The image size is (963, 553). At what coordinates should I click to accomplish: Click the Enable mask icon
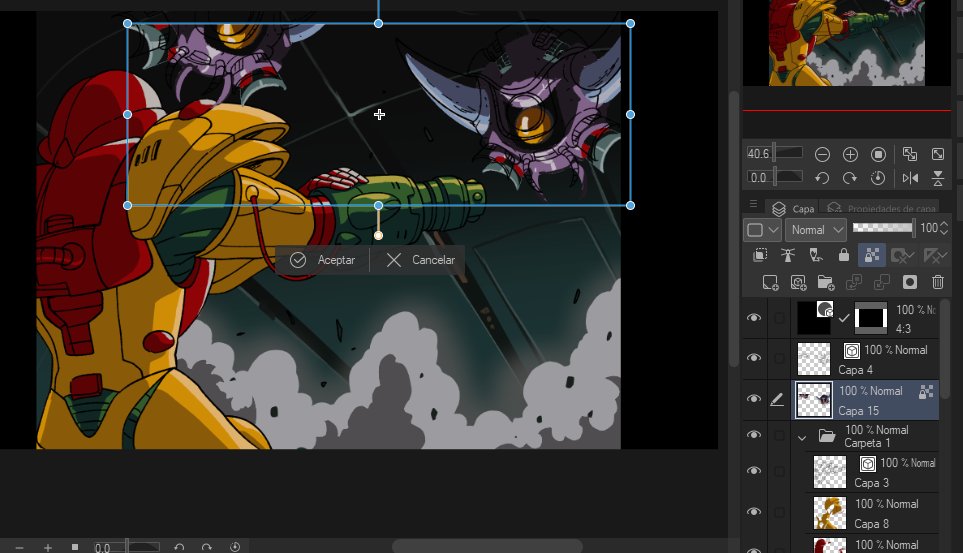[902, 255]
